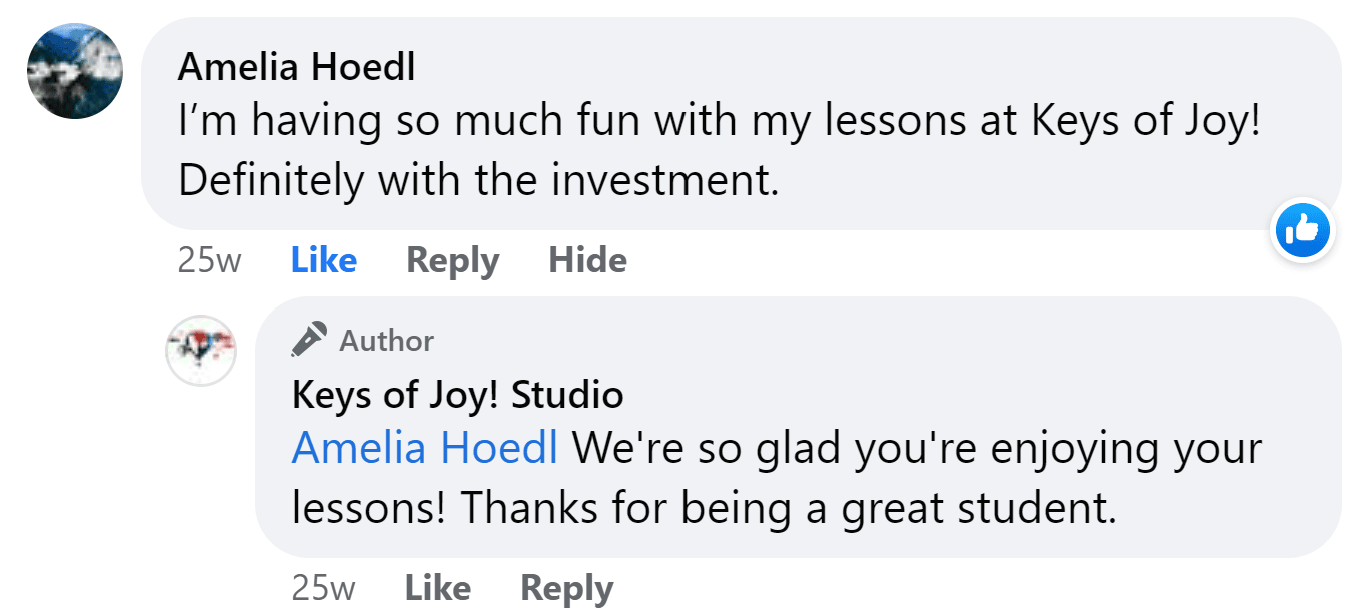This screenshot has height=615, width=1365.
Task: Reply to the Keys of Joy! Studio response
Action: pos(566,588)
